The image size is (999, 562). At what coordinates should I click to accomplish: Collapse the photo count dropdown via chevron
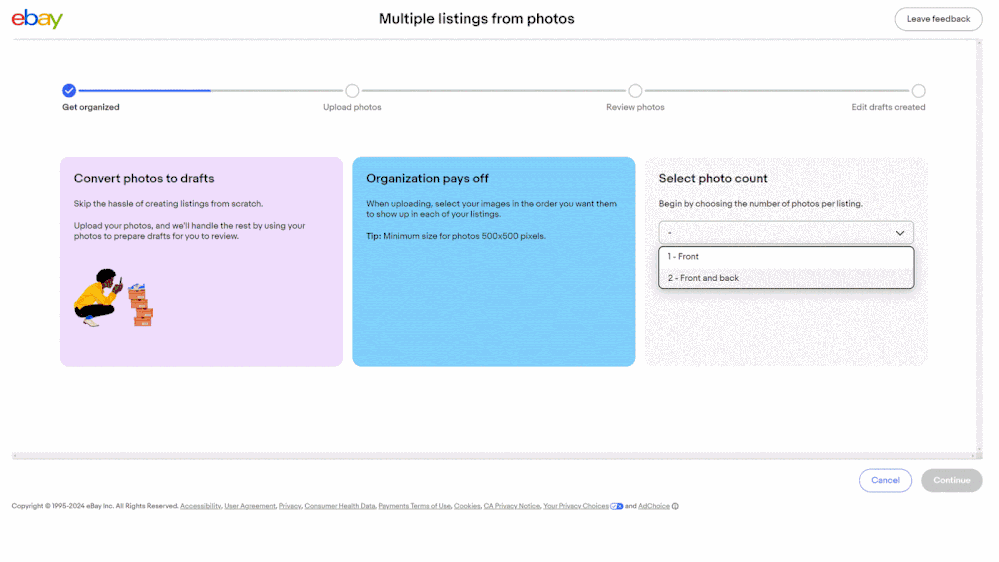click(899, 233)
